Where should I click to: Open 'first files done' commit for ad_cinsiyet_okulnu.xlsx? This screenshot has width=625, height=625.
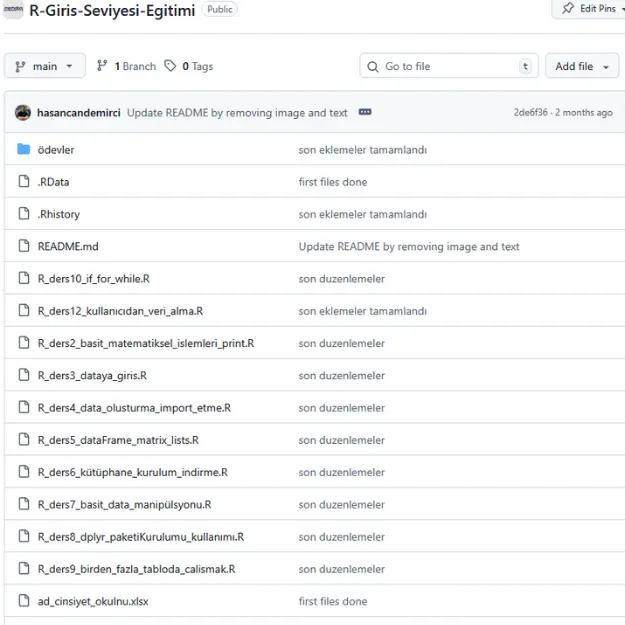(x=333, y=601)
